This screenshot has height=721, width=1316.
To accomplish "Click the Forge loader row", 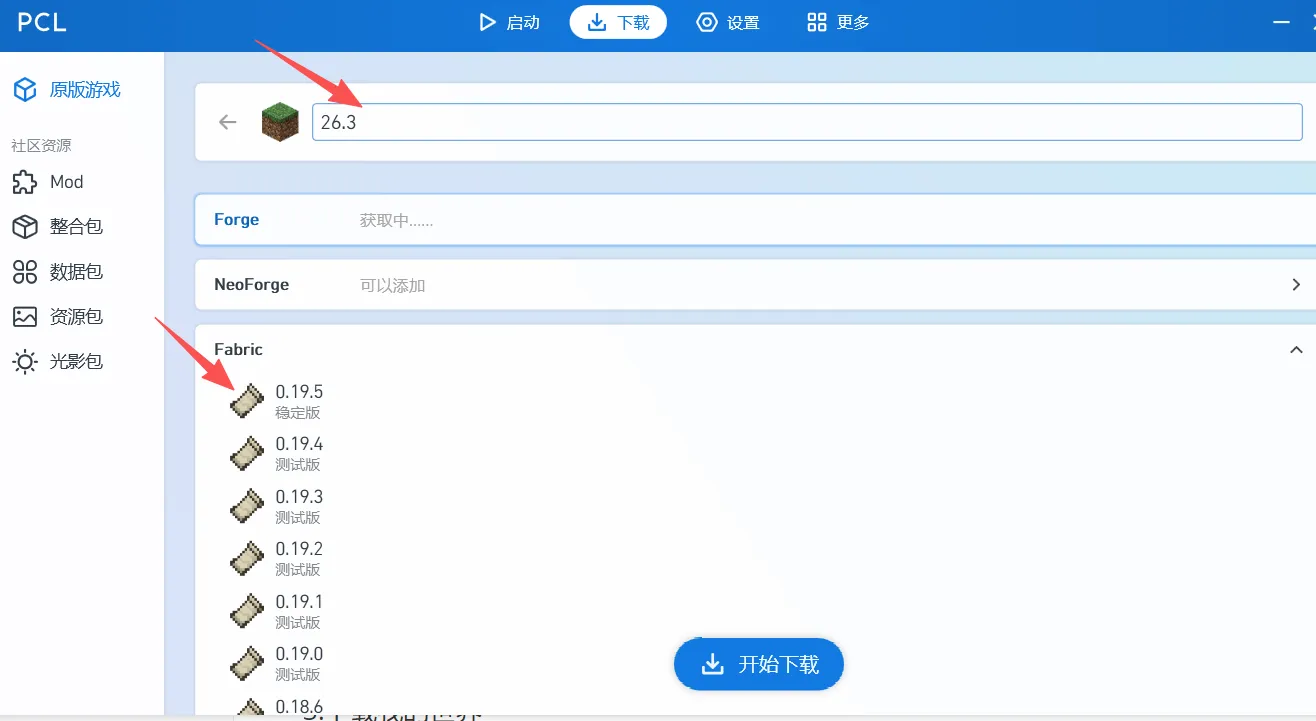I will click(x=755, y=220).
